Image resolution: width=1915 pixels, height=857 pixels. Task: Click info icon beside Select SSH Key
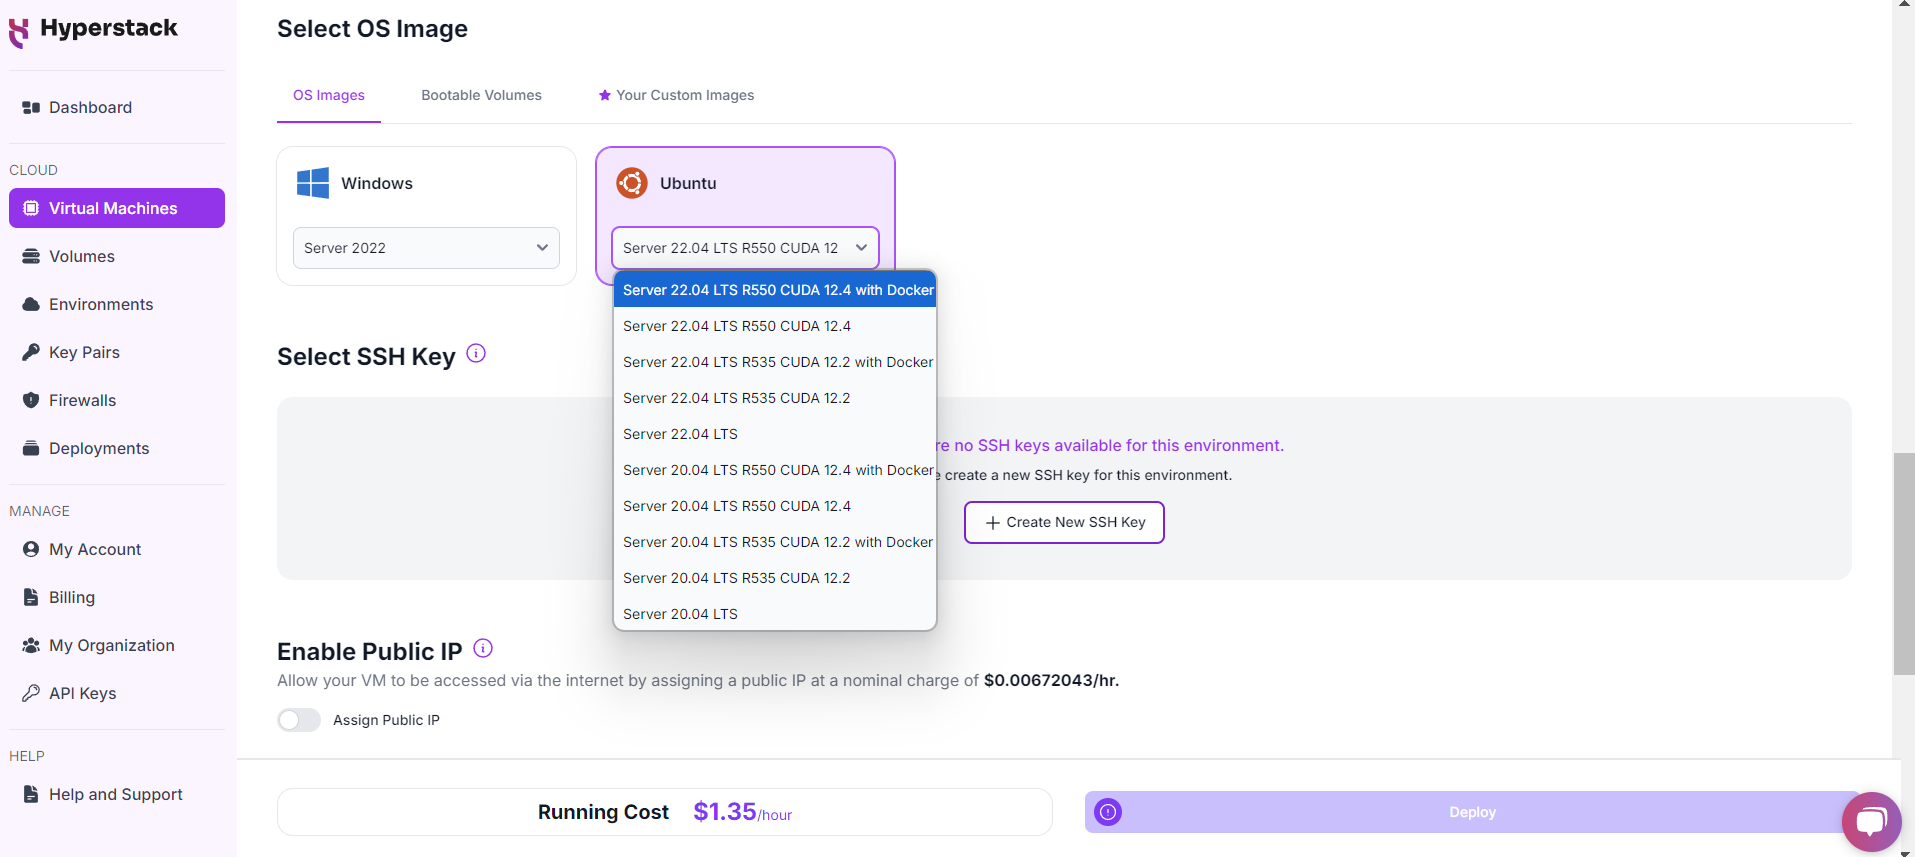(476, 353)
